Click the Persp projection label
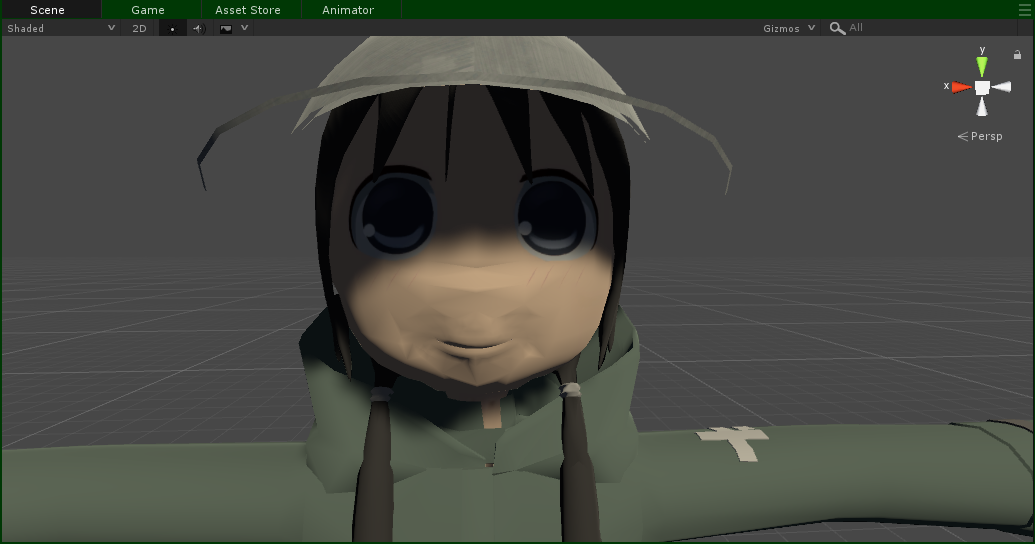 [984, 137]
